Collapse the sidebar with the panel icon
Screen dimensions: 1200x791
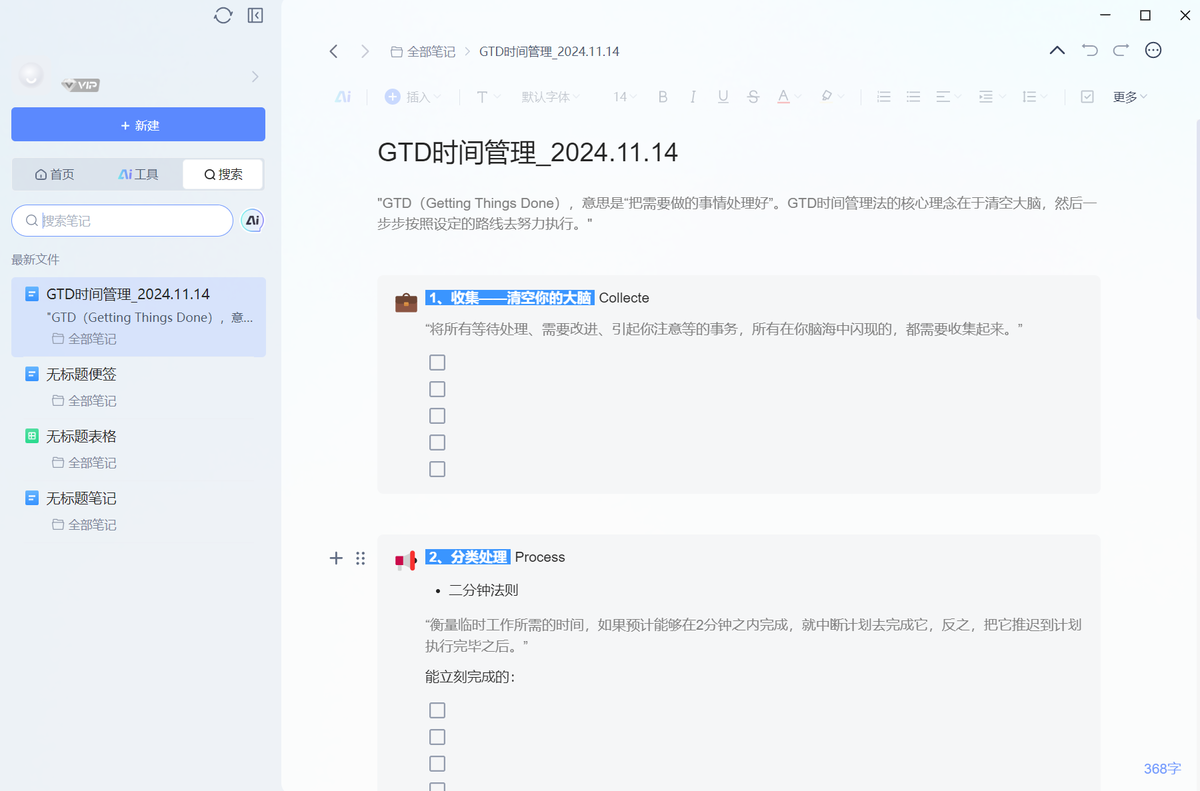coord(255,15)
